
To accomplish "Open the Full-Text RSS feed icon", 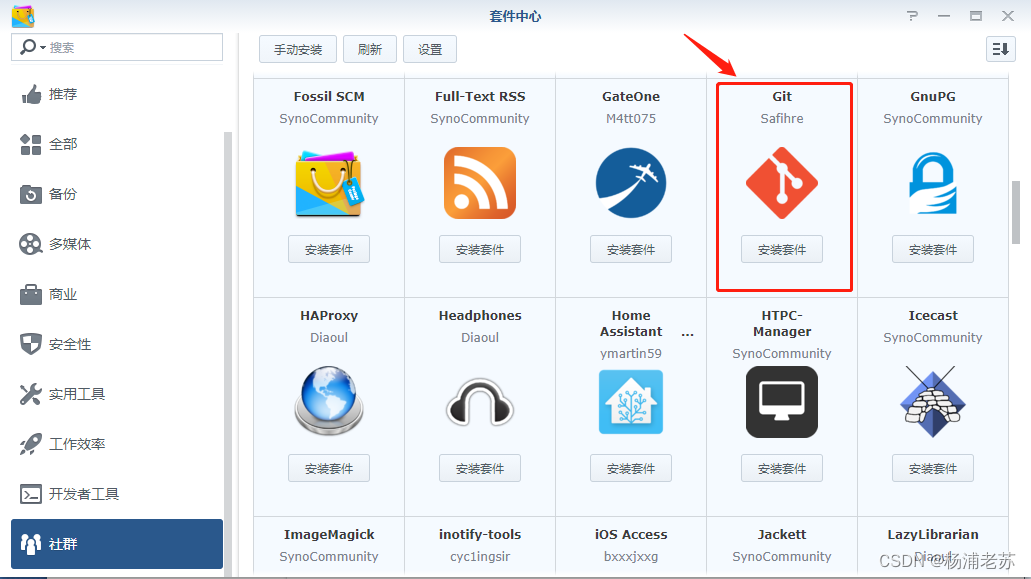I will click(x=480, y=183).
